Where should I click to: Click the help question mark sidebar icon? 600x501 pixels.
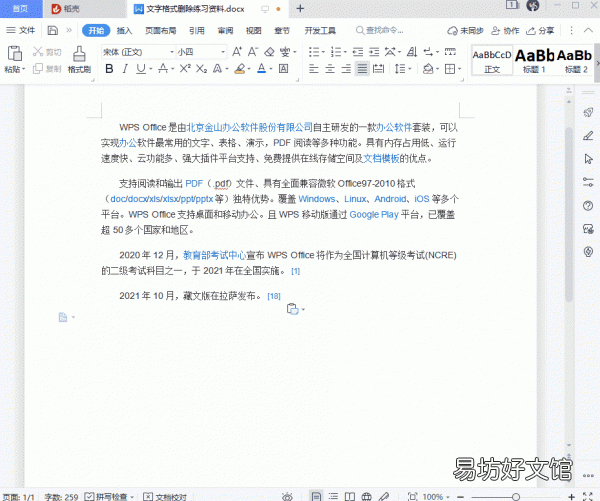click(x=588, y=206)
